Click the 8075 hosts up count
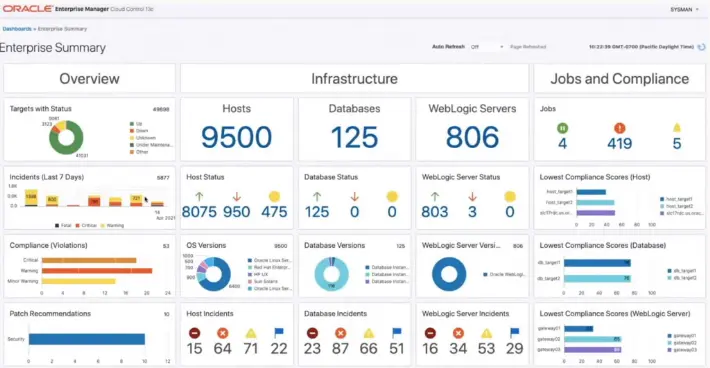The image size is (710, 368). [x=199, y=212]
